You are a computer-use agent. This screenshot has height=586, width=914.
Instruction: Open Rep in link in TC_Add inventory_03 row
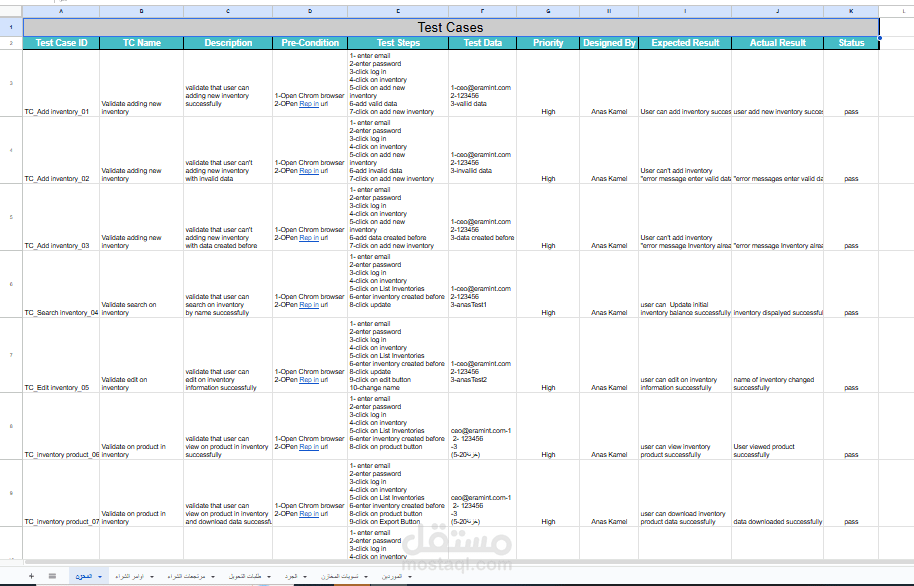[309, 238]
